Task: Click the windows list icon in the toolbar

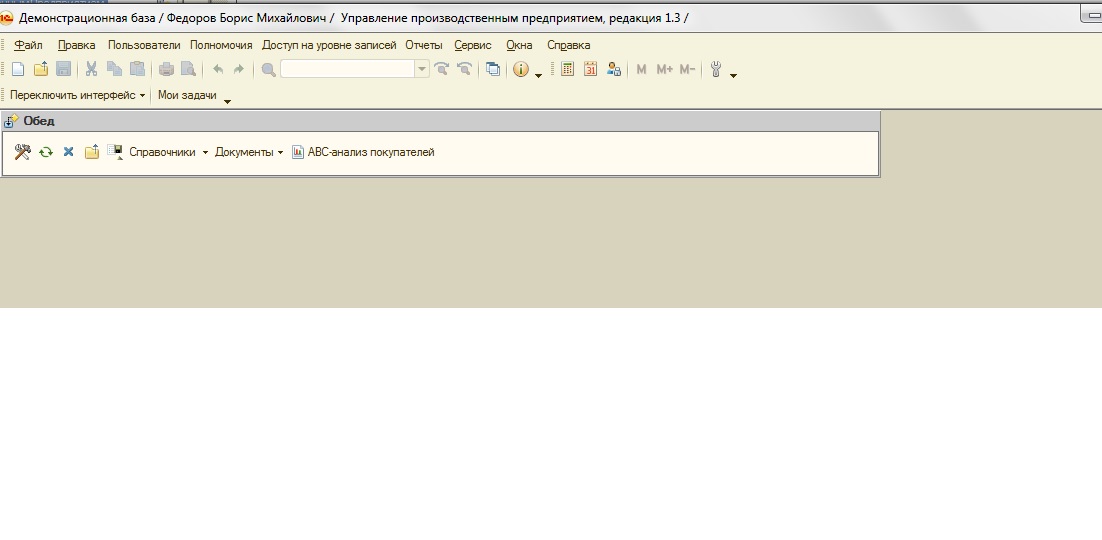Action: 493,69
